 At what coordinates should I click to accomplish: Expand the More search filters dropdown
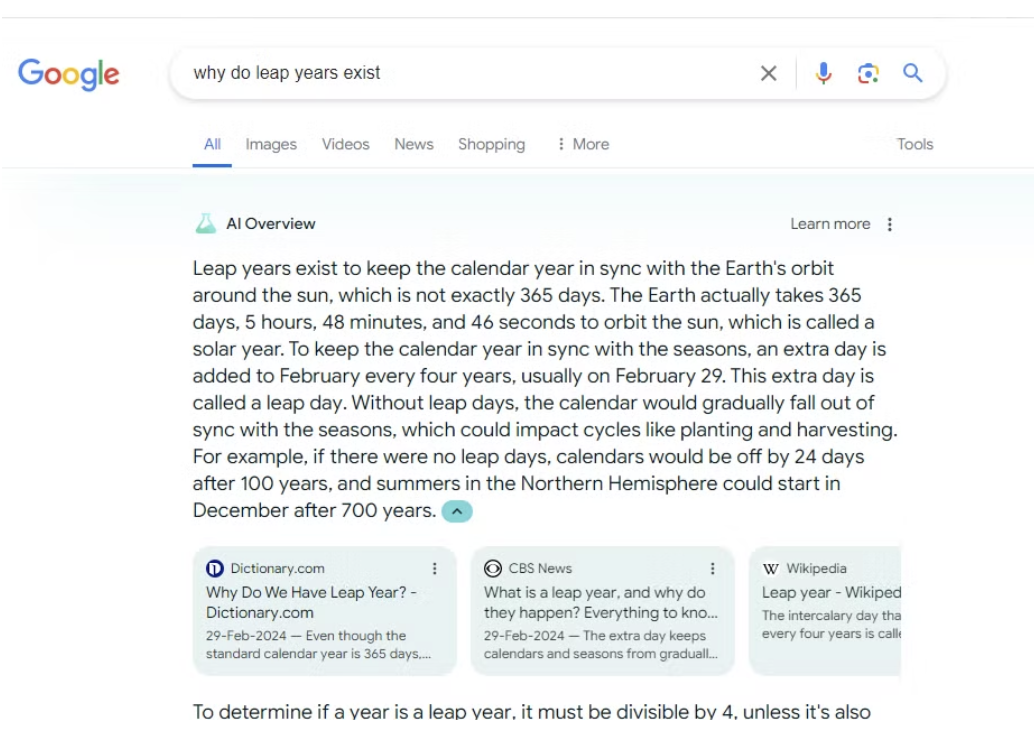coord(583,144)
